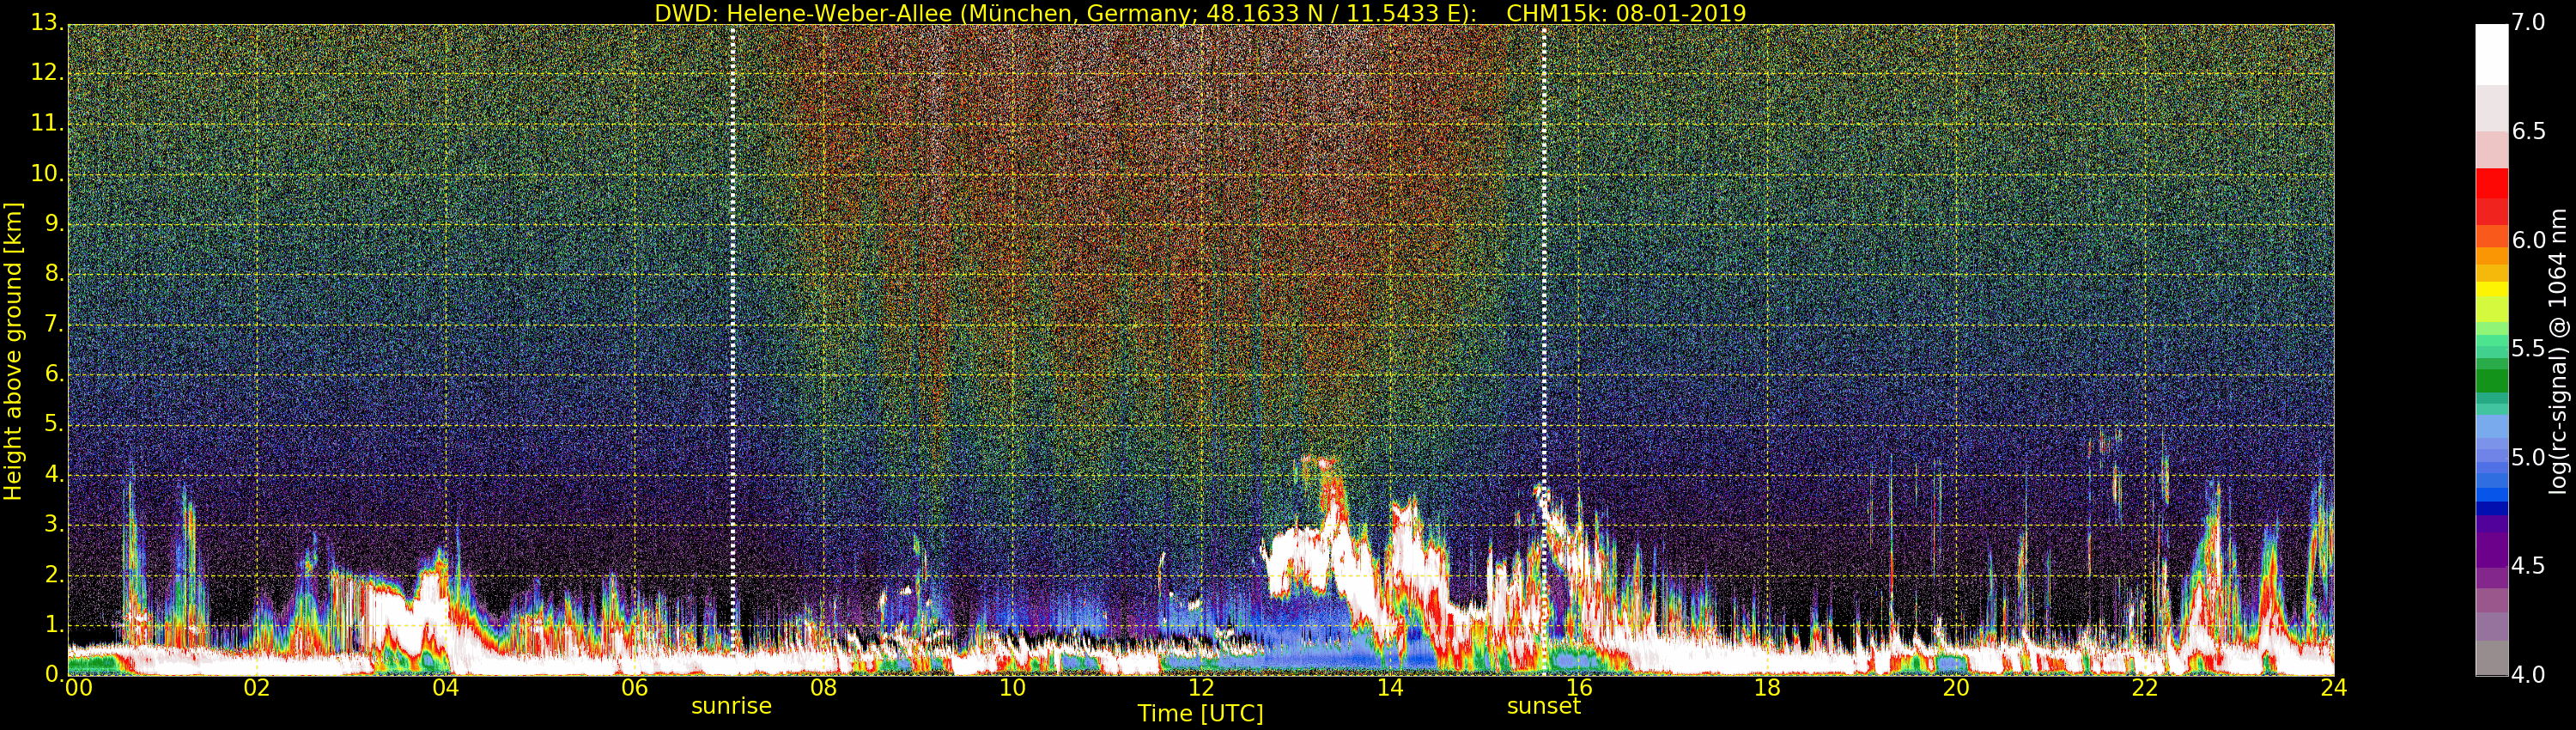This screenshot has height=730, width=2576.
Task: Click time axis tick '16'
Action: coord(1579,688)
